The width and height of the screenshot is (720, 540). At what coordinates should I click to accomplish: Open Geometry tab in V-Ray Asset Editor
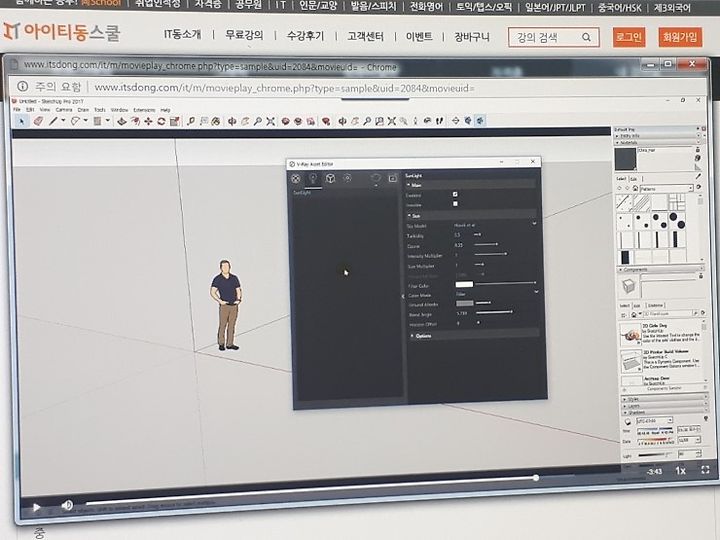click(330, 178)
